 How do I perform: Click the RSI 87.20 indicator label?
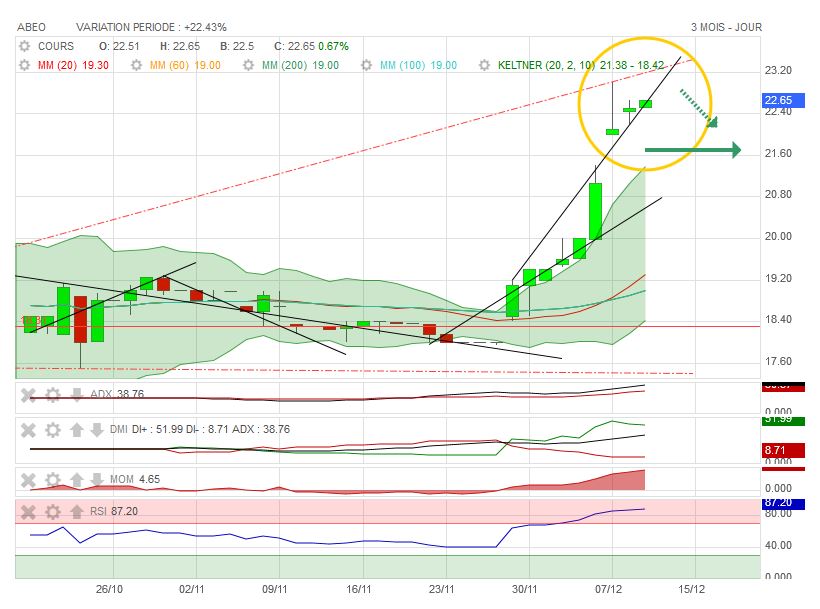coord(114,511)
